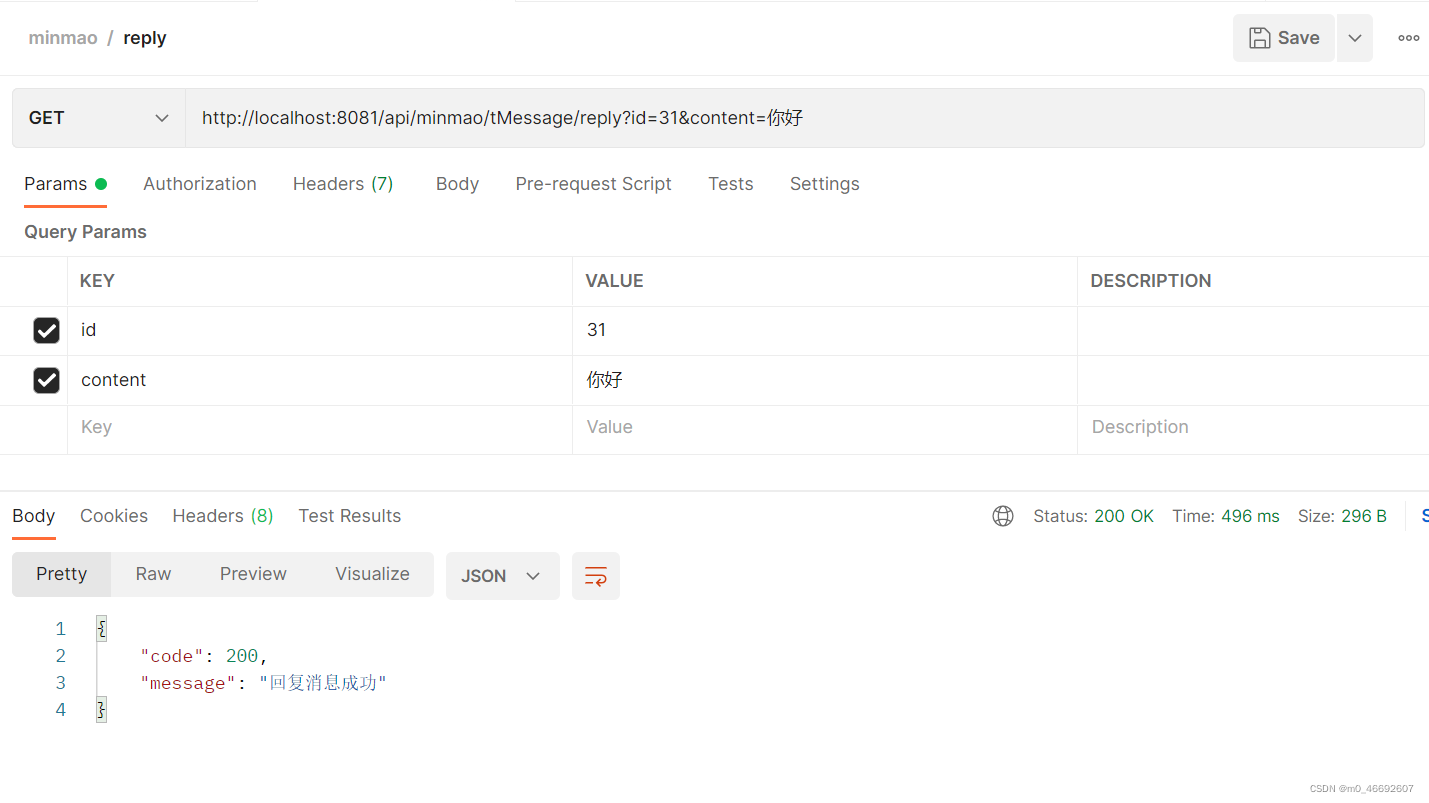Select the Raw view button
1429x803 pixels.
click(x=153, y=574)
